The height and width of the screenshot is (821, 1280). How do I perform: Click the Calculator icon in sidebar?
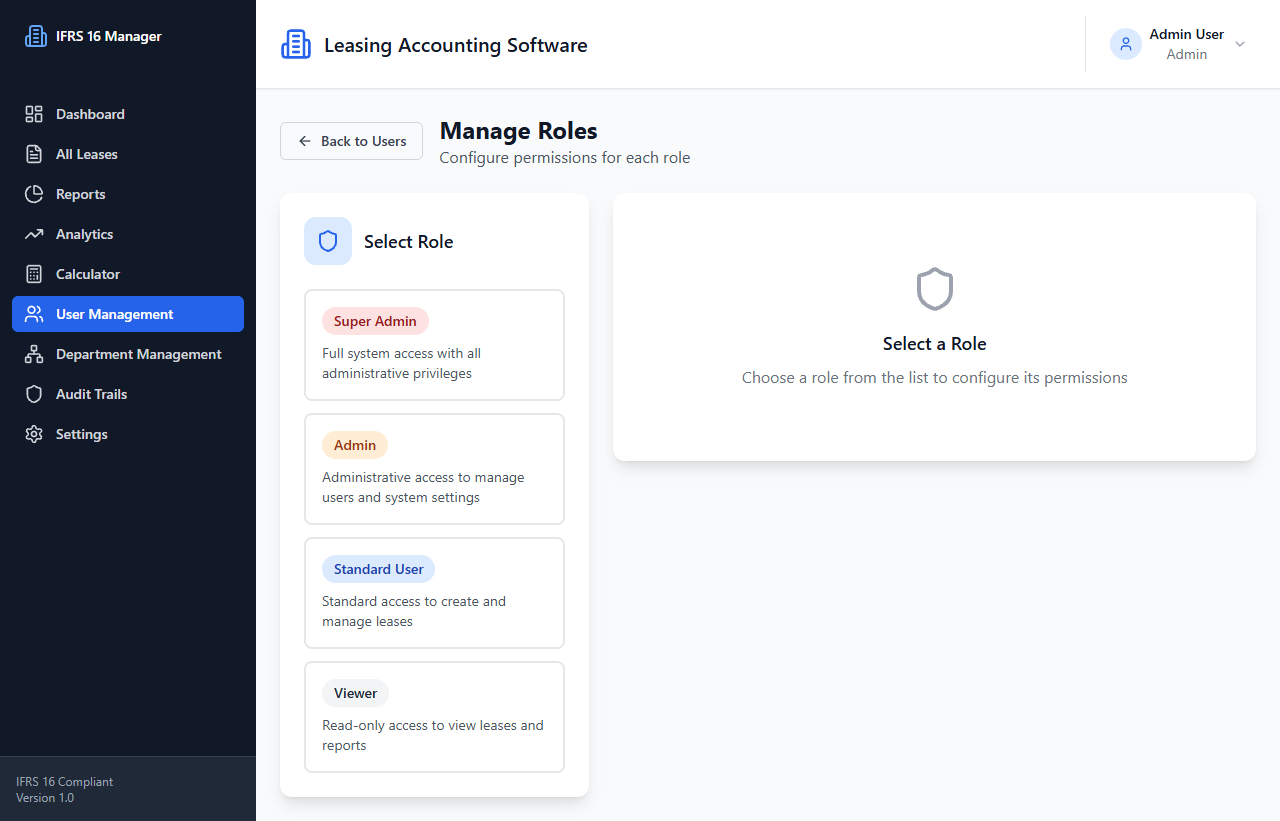pyautogui.click(x=34, y=274)
